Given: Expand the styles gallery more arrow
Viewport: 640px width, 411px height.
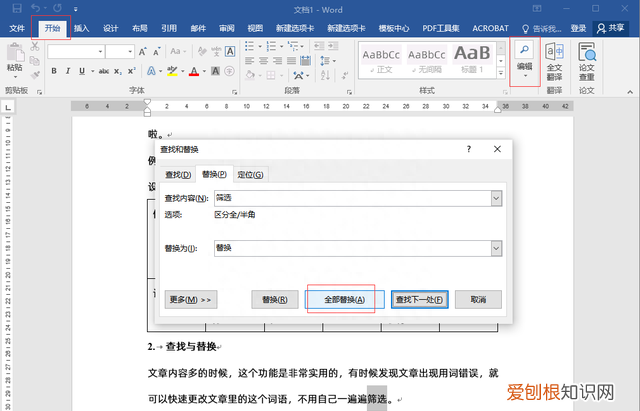Looking at the screenshot, I should [501, 73].
